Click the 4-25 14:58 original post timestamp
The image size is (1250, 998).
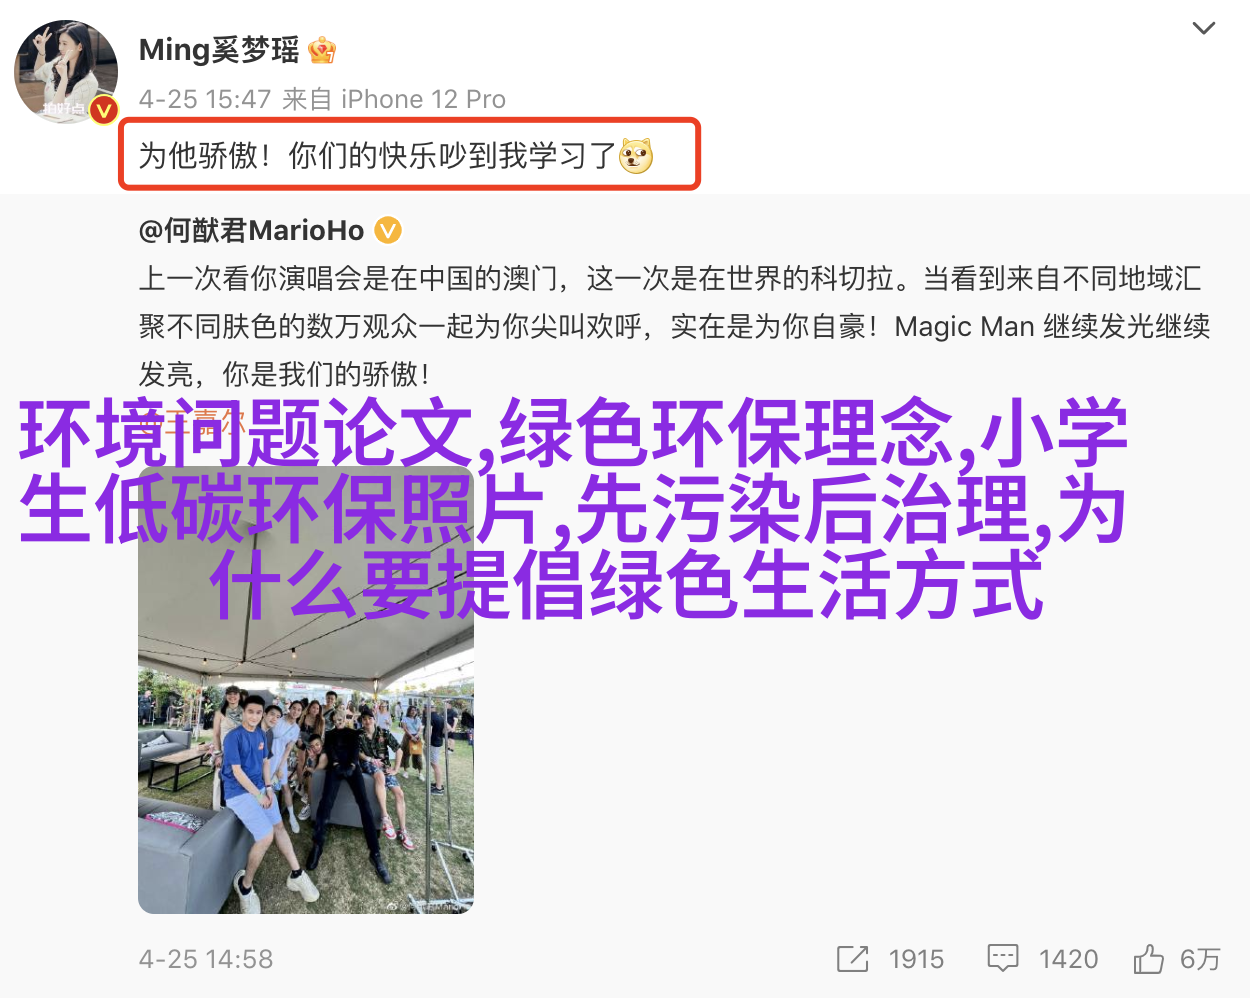coord(206,960)
